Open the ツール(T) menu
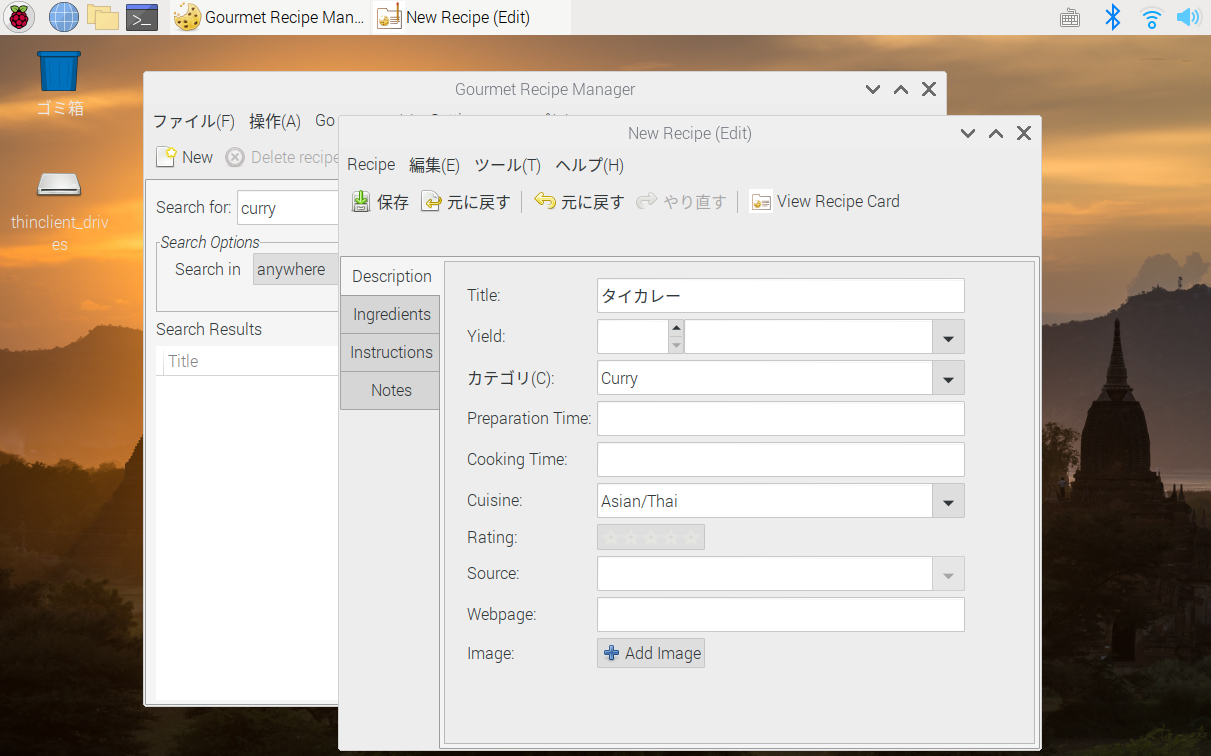The width and height of the screenshot is (1211, 756). pyautogui.click(x=507, y=165)
